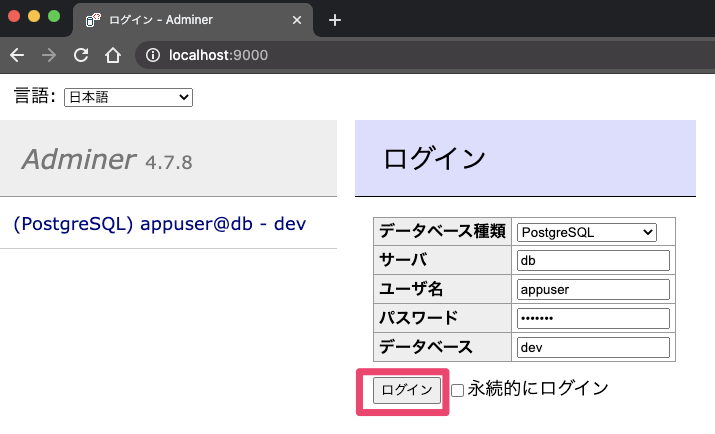Click the Adminer favicon in the tab

(93, 20)
